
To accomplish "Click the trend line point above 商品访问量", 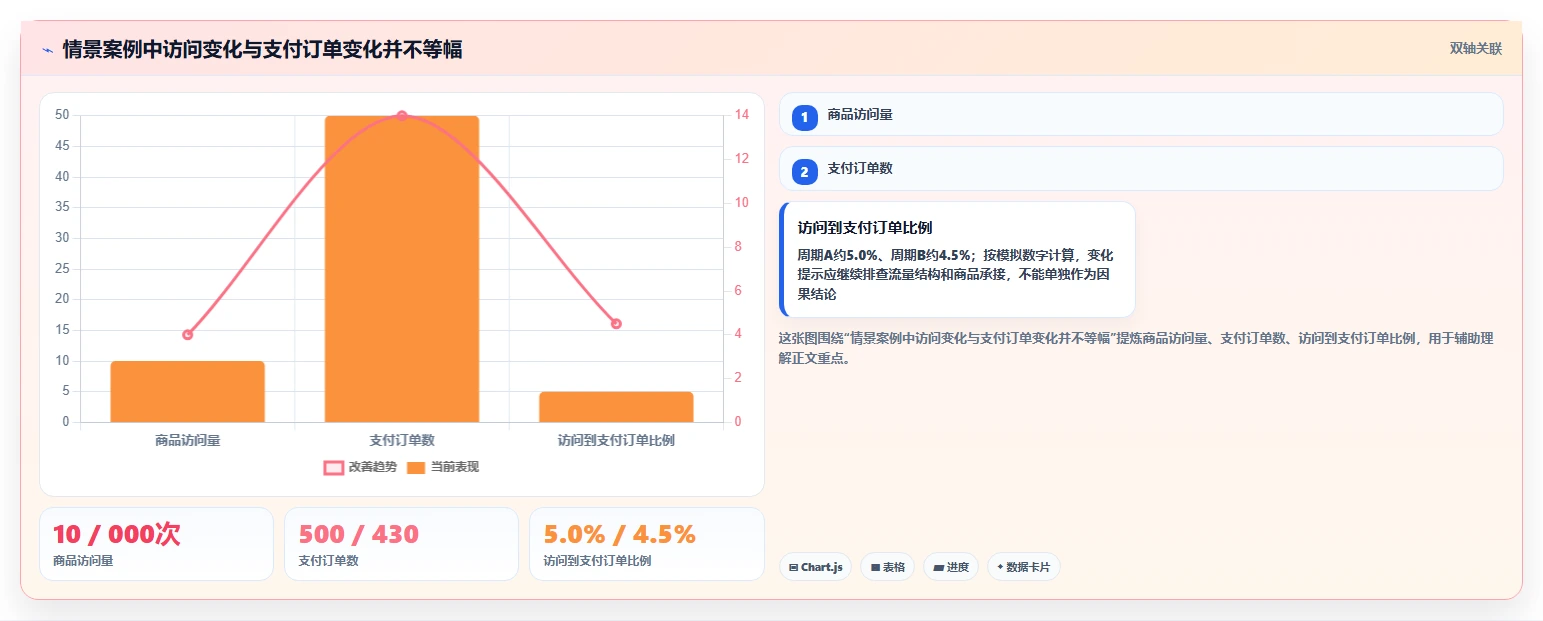I will point(187,335).
